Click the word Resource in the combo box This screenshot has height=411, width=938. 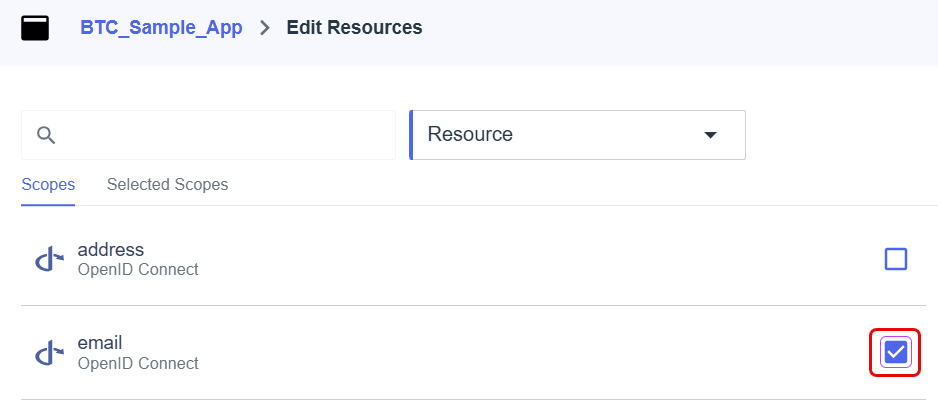pyautogui.click(x=470, y=134)
